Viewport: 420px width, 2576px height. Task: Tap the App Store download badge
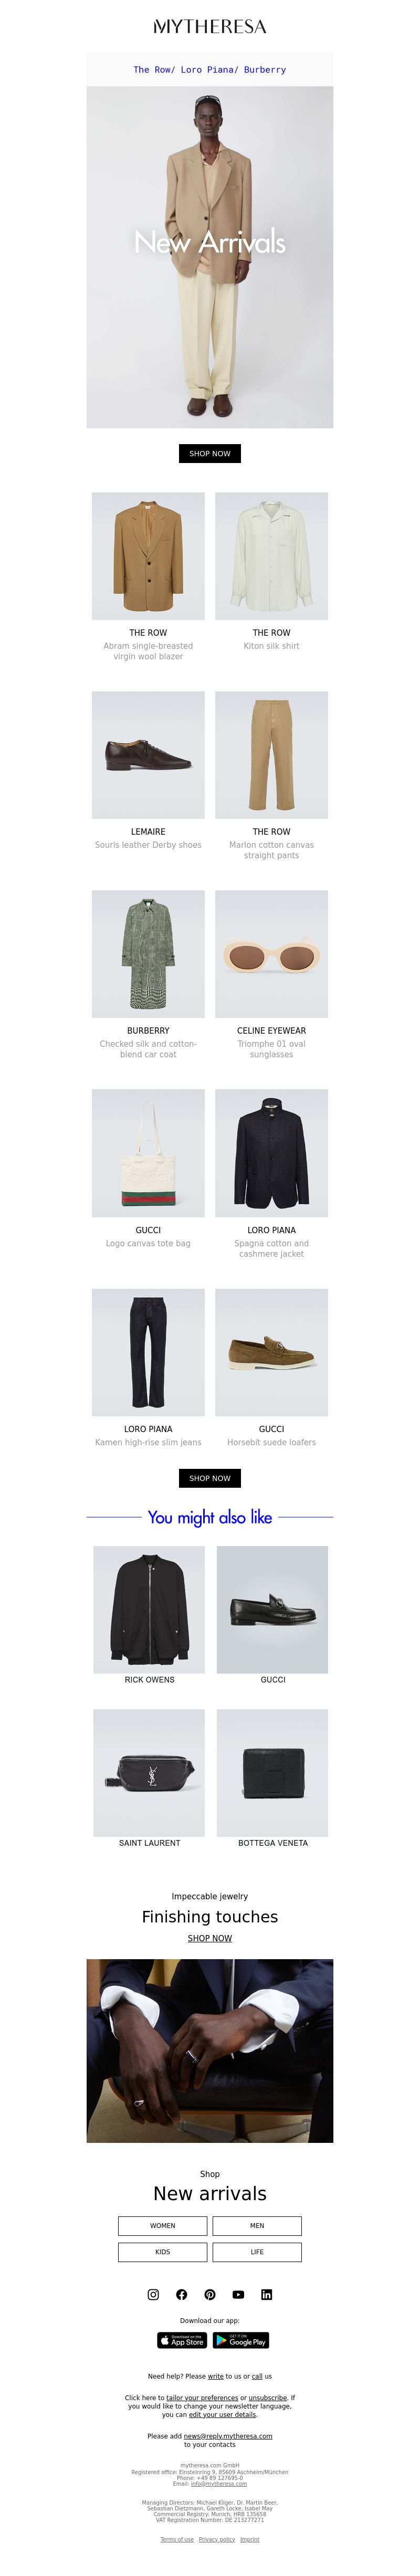(182, 2340)
